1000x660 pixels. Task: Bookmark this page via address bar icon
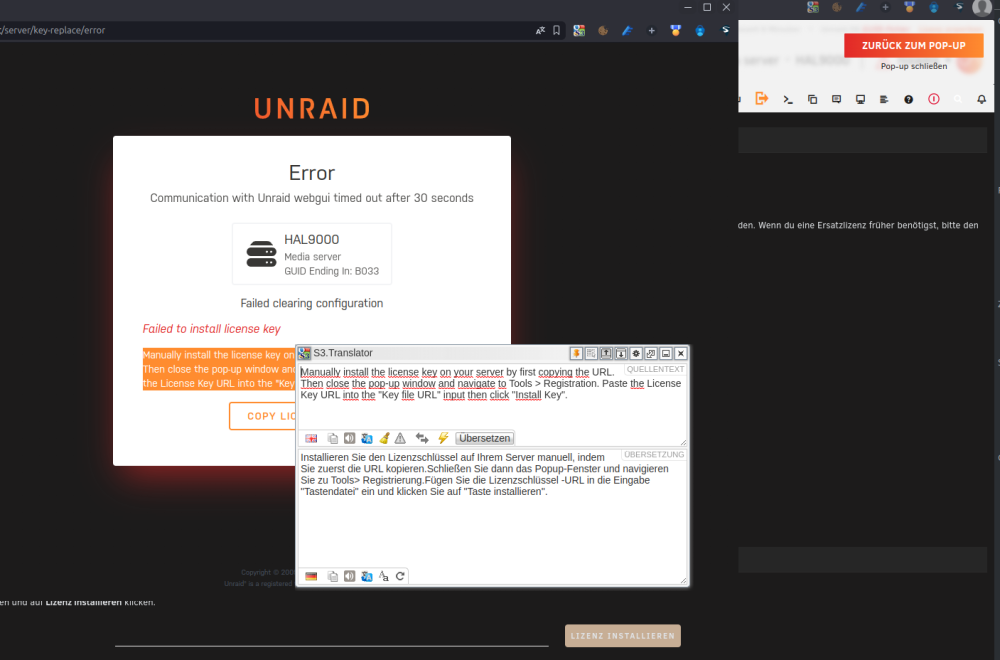[x=556, y=31]
